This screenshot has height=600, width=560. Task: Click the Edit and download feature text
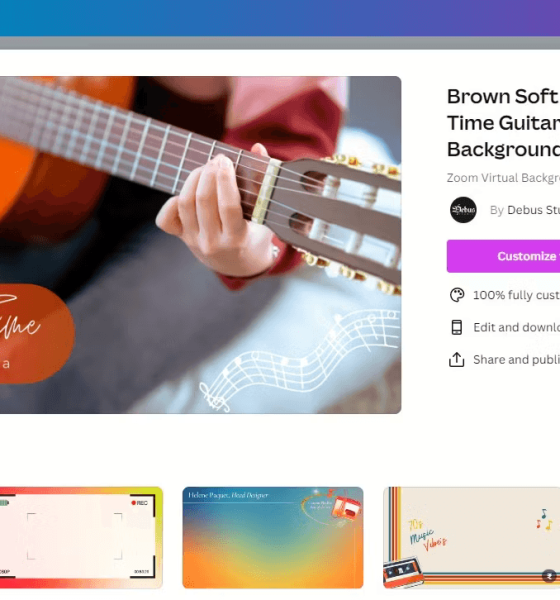517,328
